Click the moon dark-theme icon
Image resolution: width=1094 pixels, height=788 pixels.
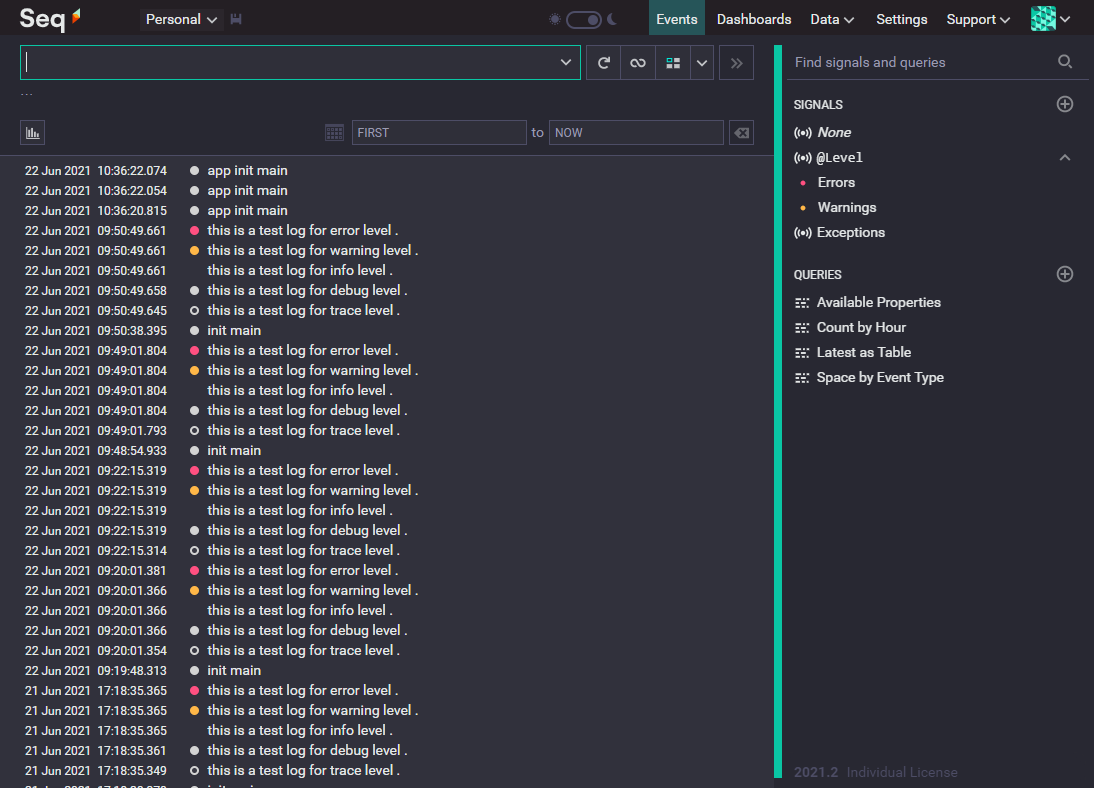pyautogui.click(x=612, y=20)
